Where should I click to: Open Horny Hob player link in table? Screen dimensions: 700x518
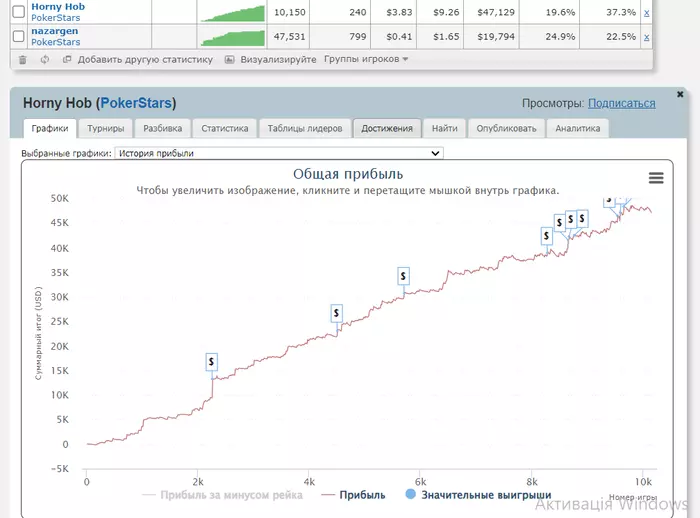(x=58, y=7)
